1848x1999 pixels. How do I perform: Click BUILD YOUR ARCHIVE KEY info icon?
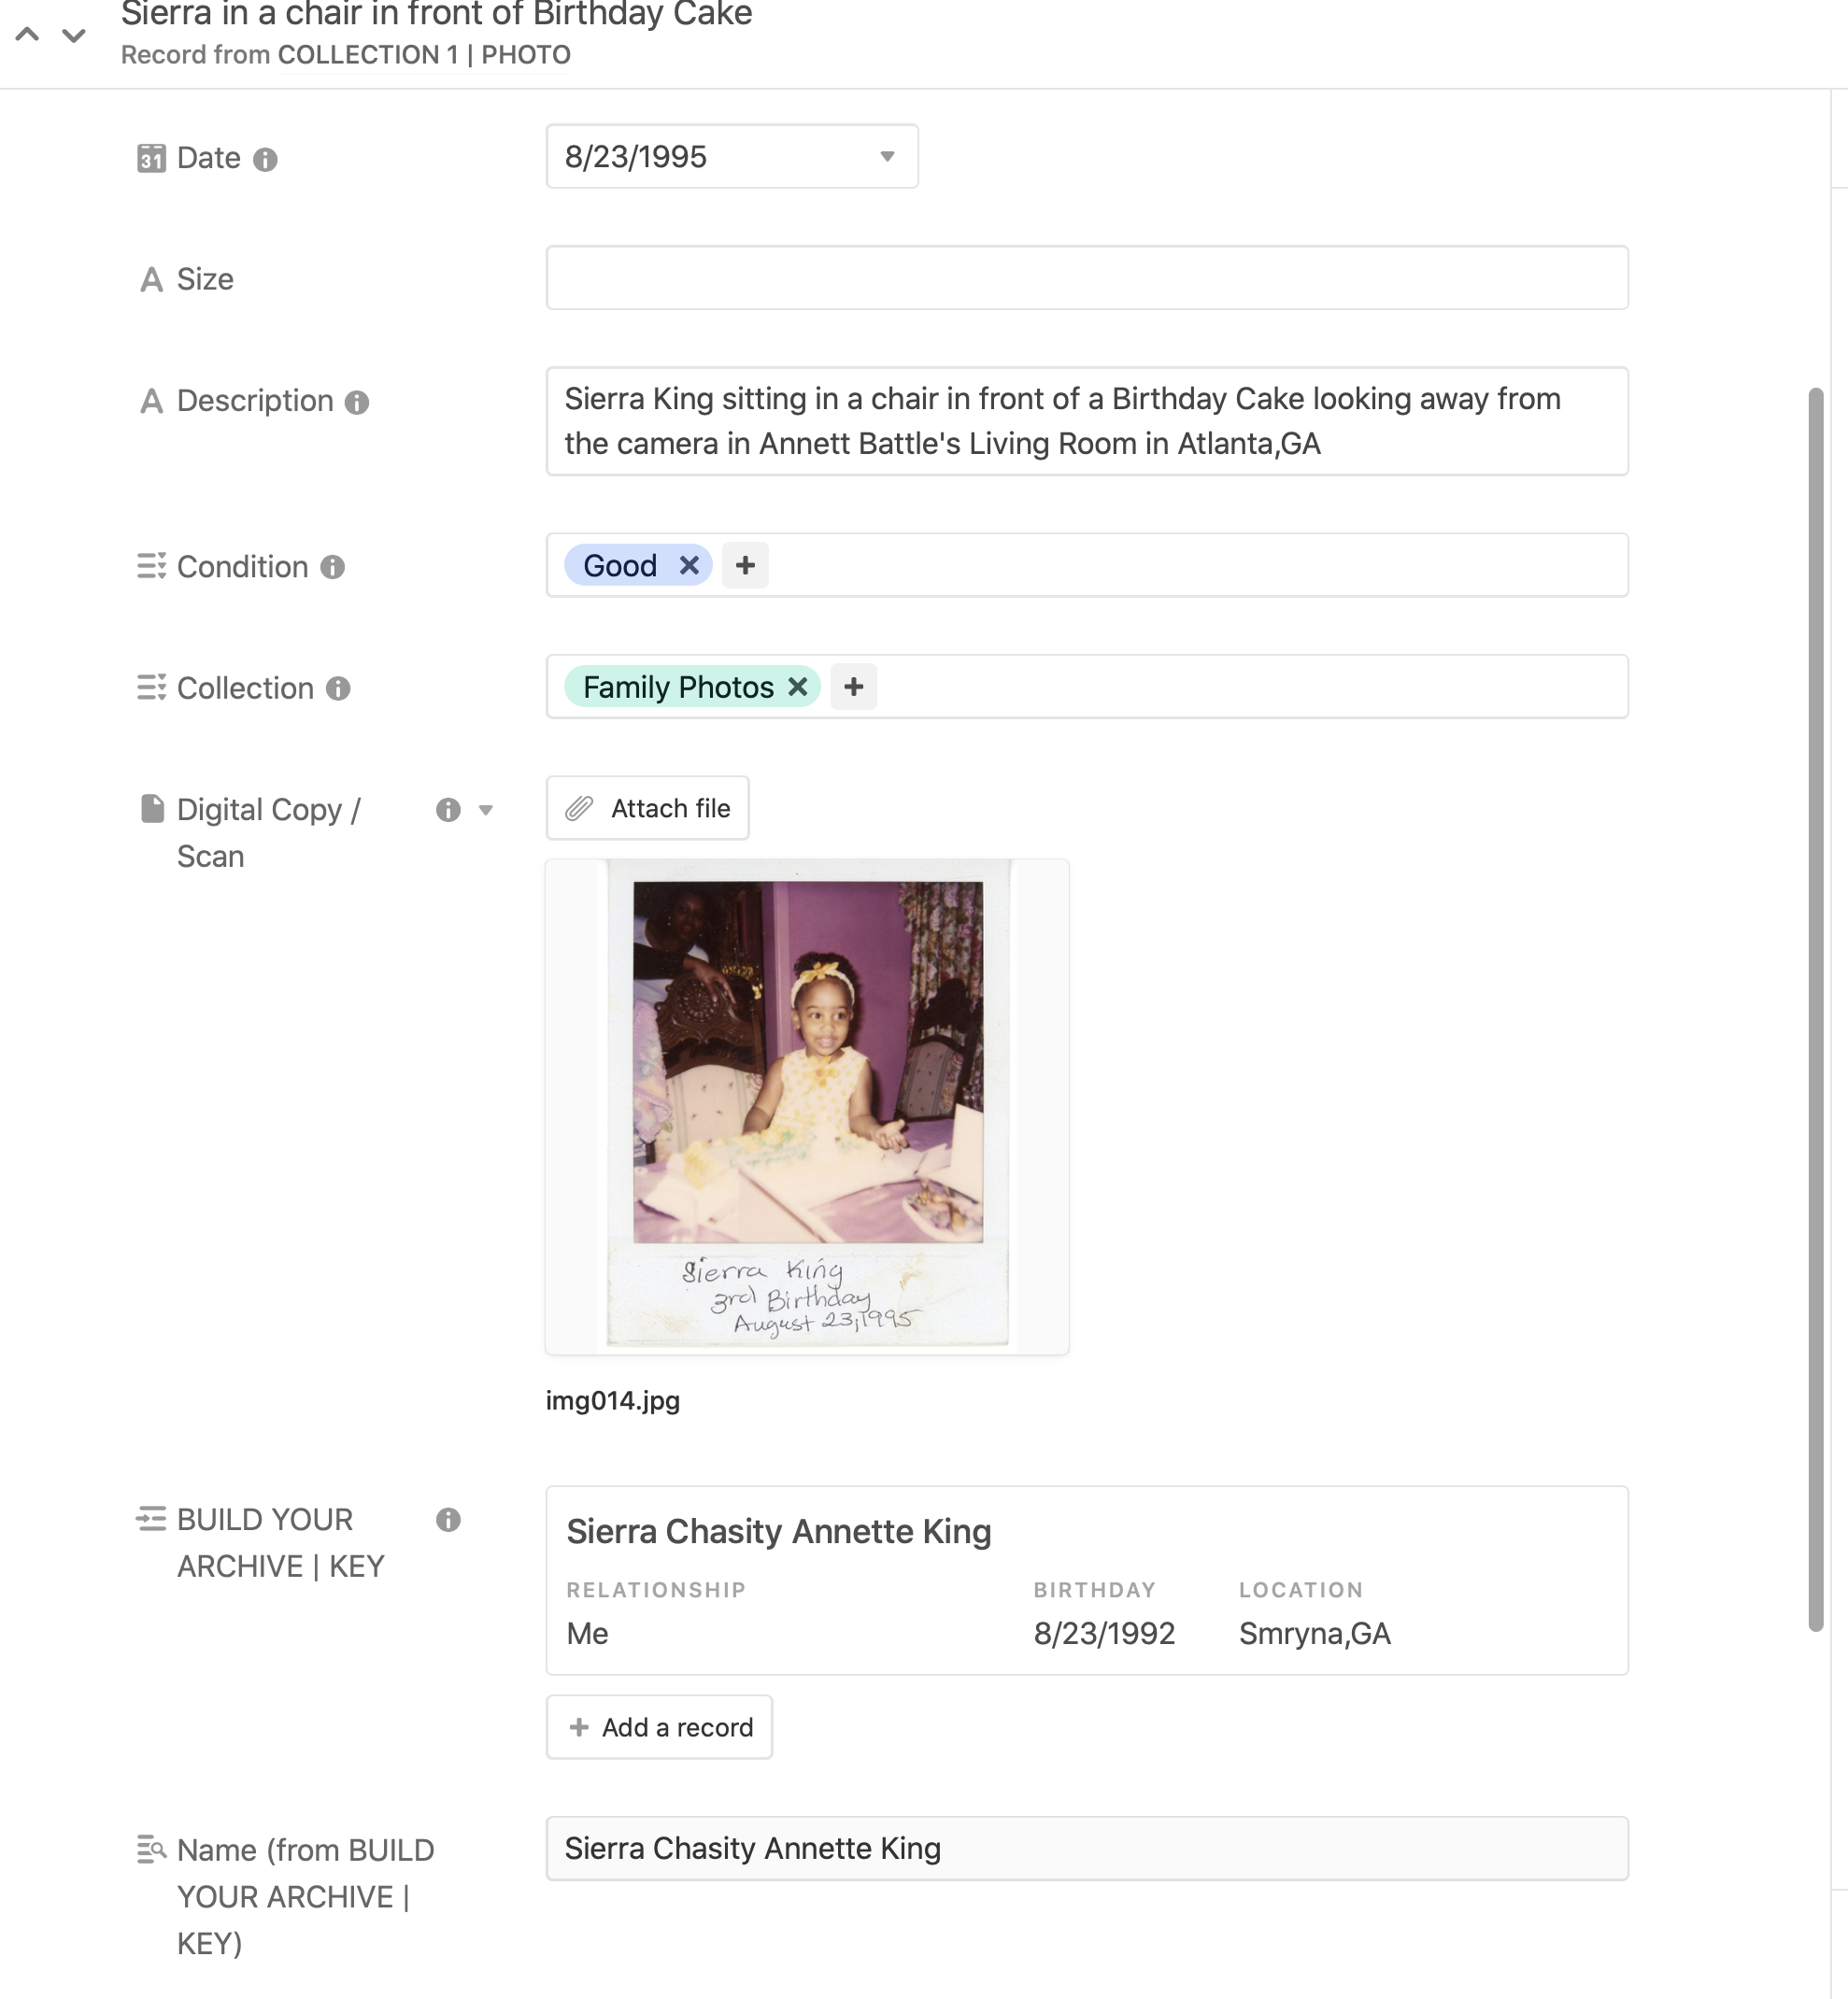448,1520
